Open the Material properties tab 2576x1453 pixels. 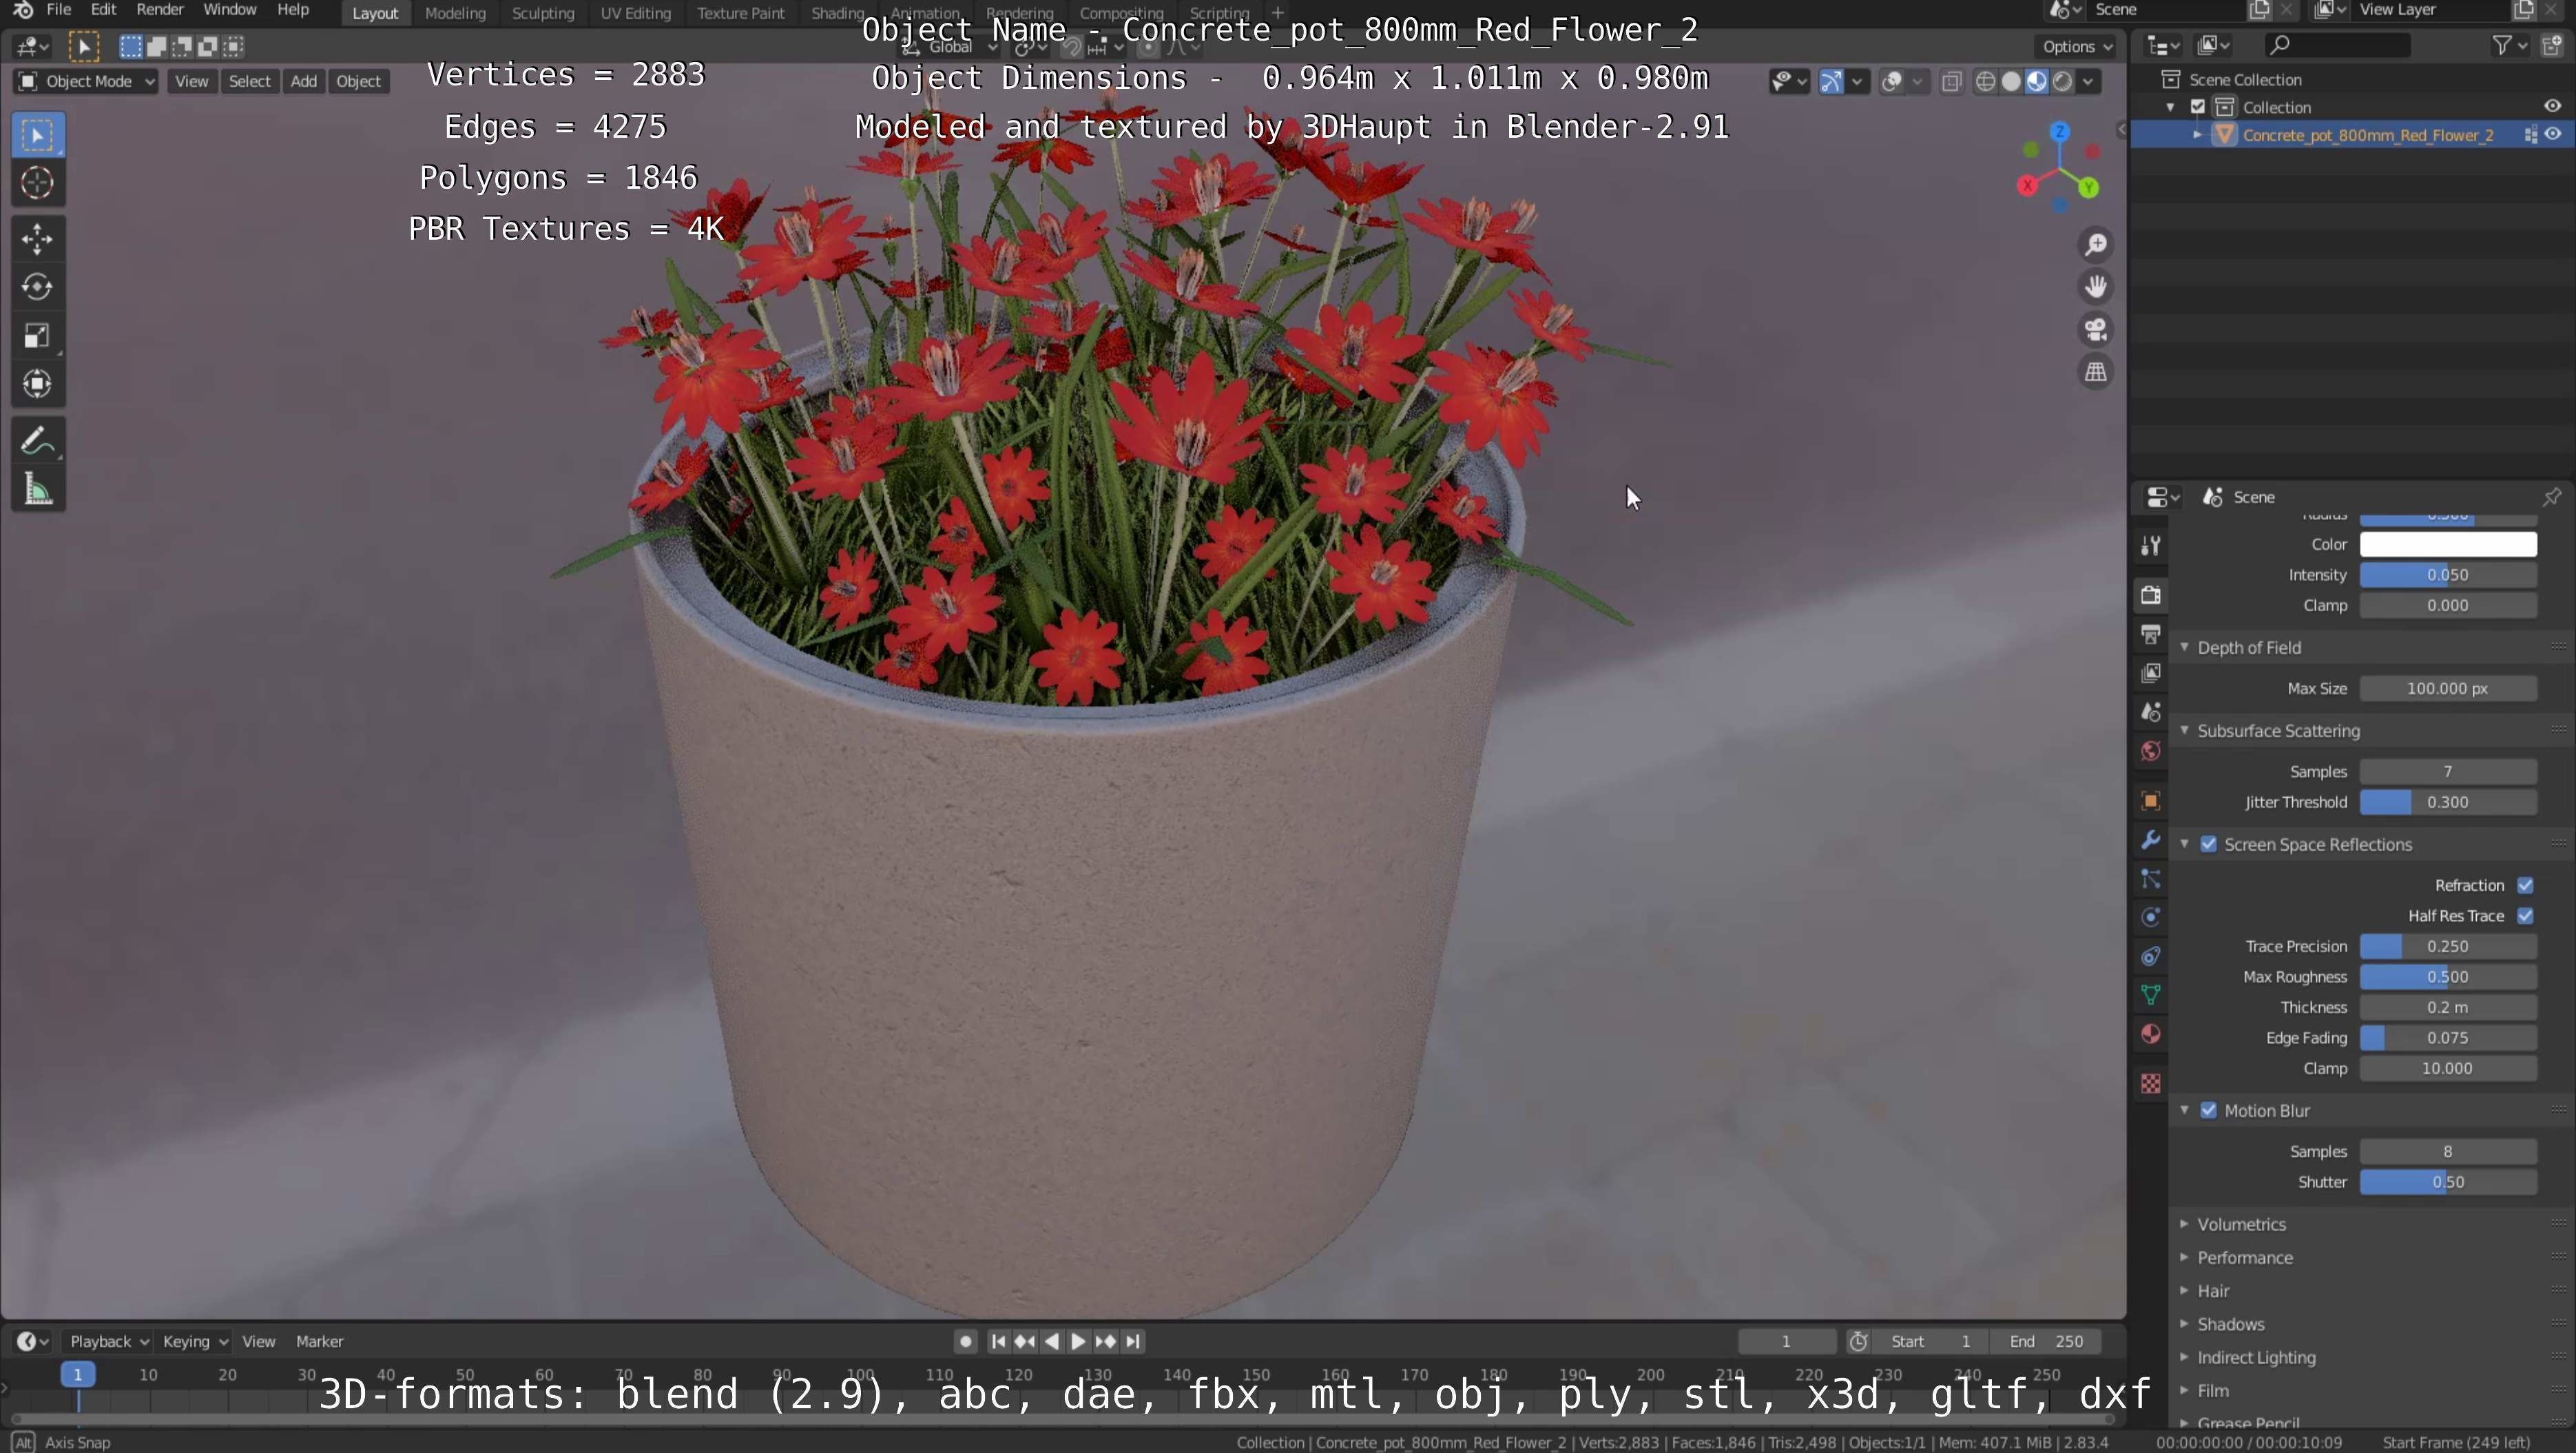coord(2151,1034)
